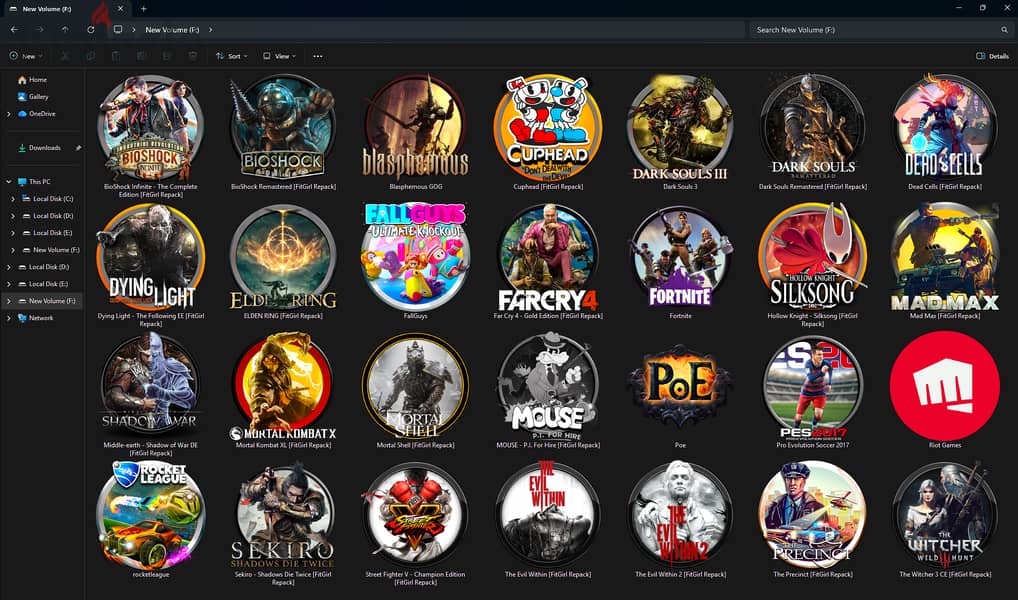This screenshot has width=1018, height=600.
Task: Open the Dark Souls 3 folder
Action: click(x=680, y=128)
